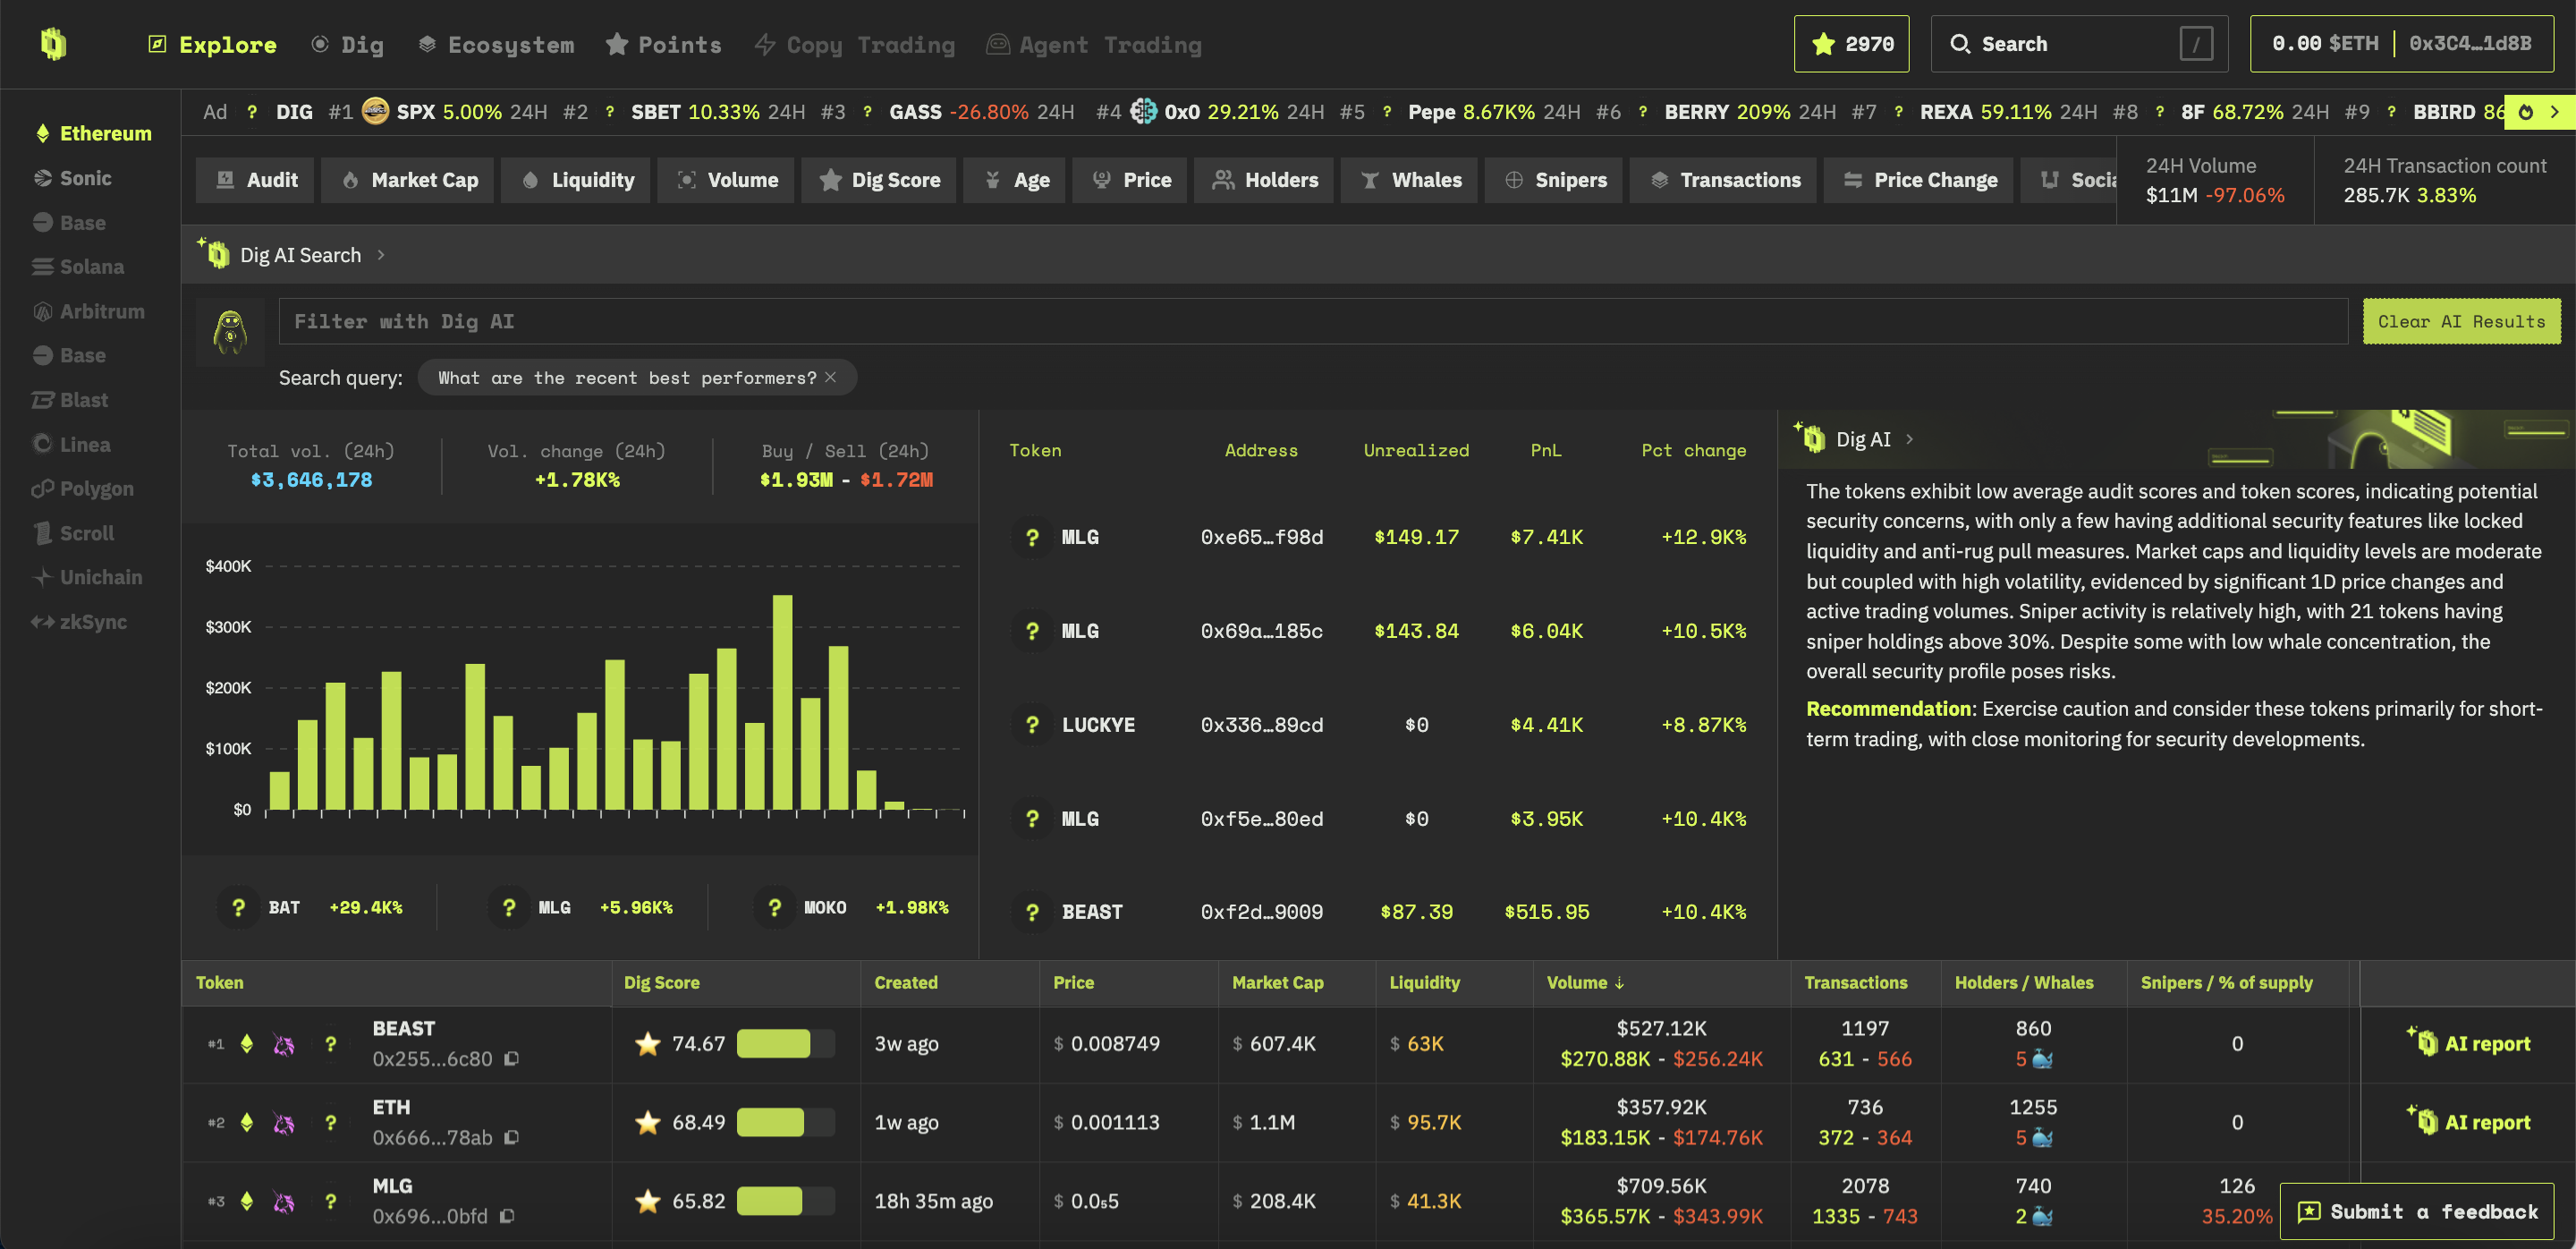The width and height of the screenshot is (2576, 1249).
Task: Click the Uniswap unicorn icon for ETH row
Action: pos(284,1123)
